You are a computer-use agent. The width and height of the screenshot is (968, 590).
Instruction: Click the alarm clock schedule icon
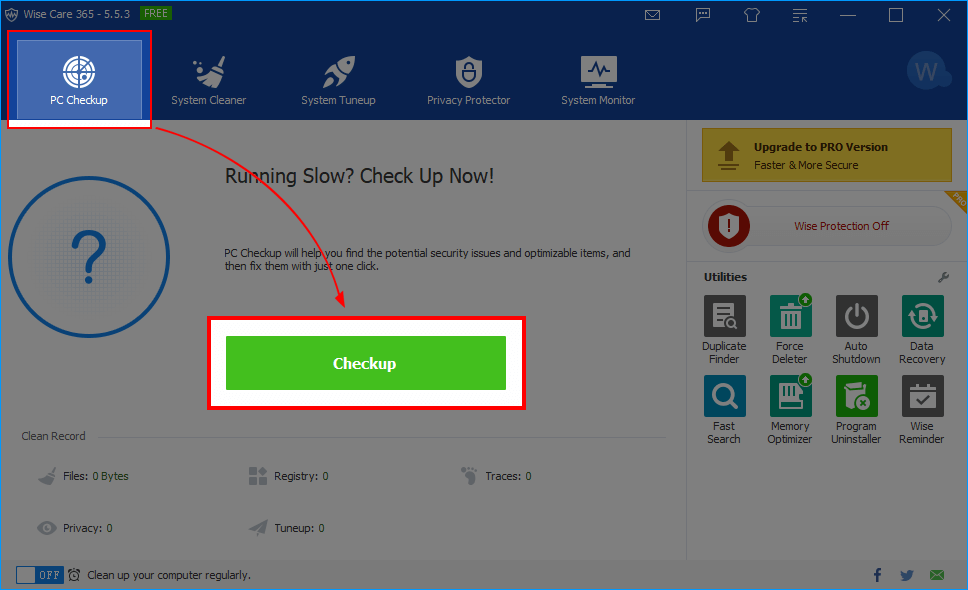74,575
